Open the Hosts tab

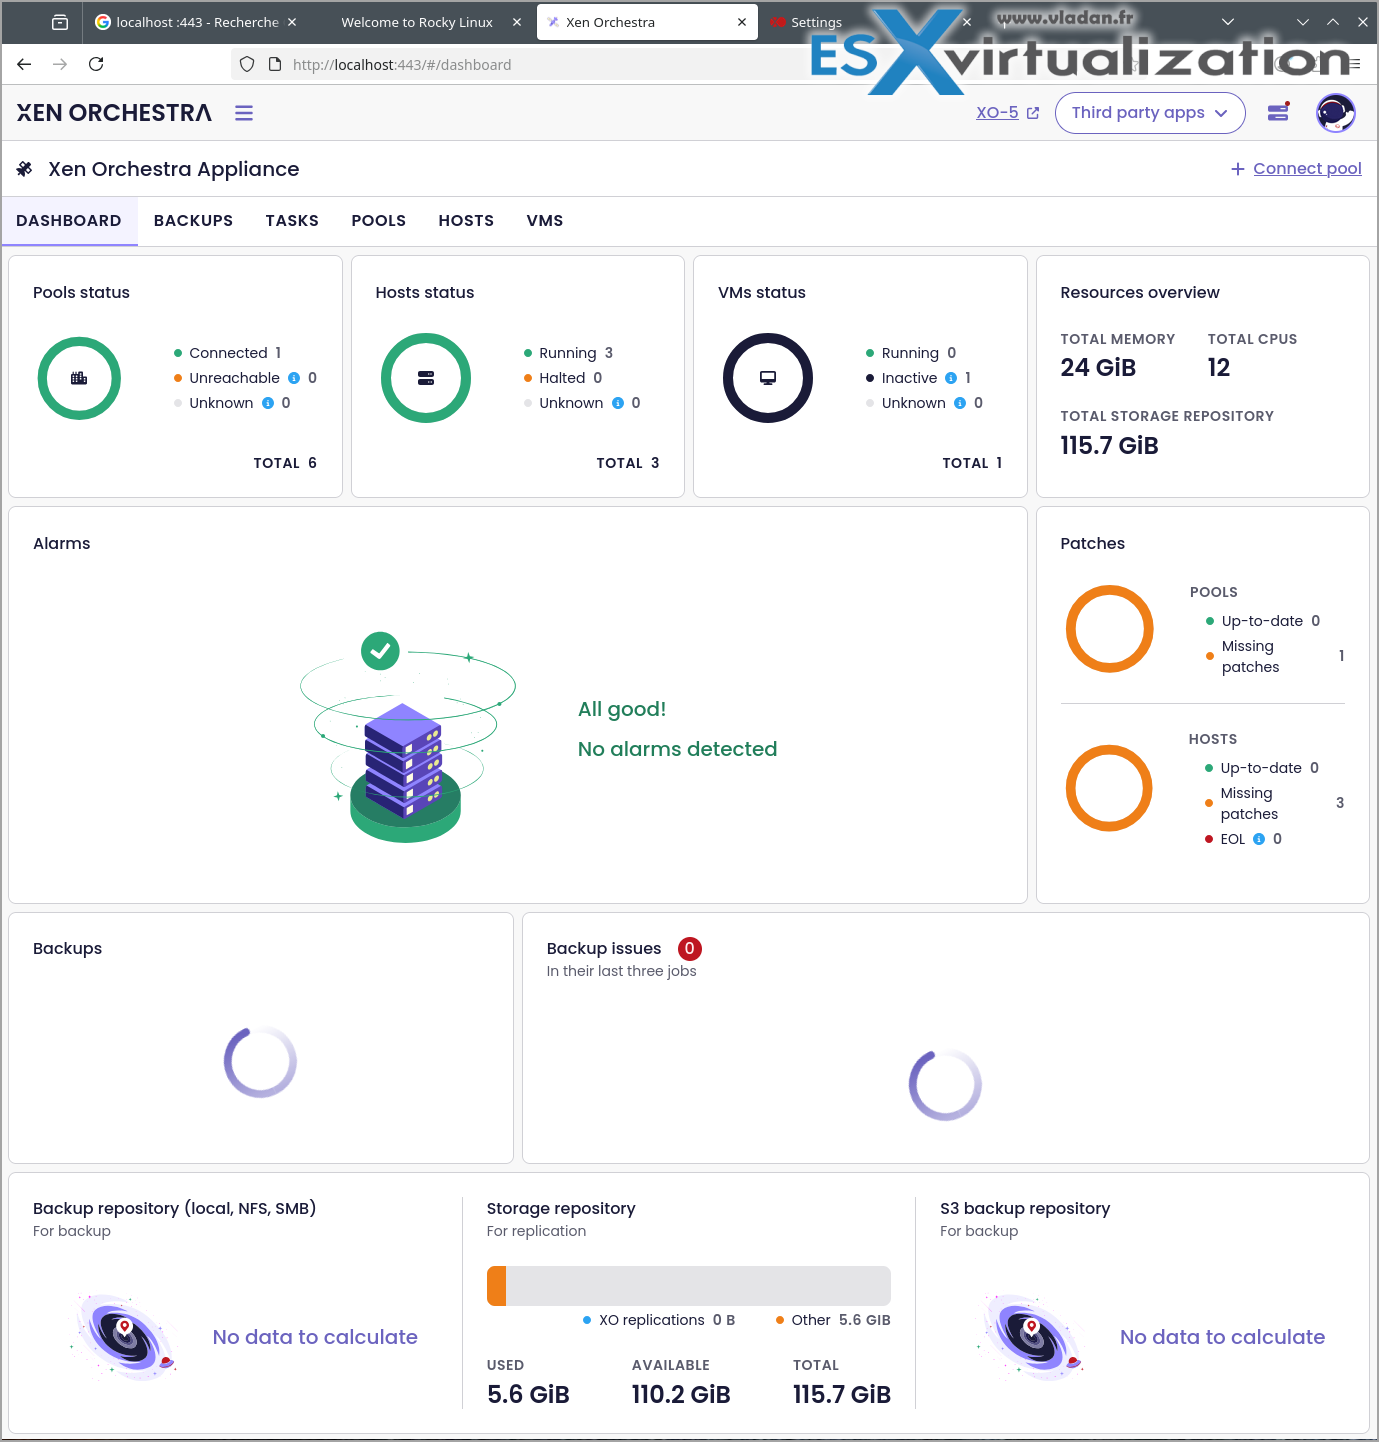pos(466,221)
